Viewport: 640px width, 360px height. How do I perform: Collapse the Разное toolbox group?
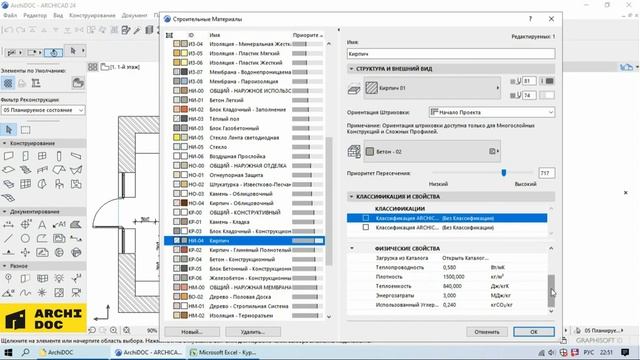tap(4, 266)
